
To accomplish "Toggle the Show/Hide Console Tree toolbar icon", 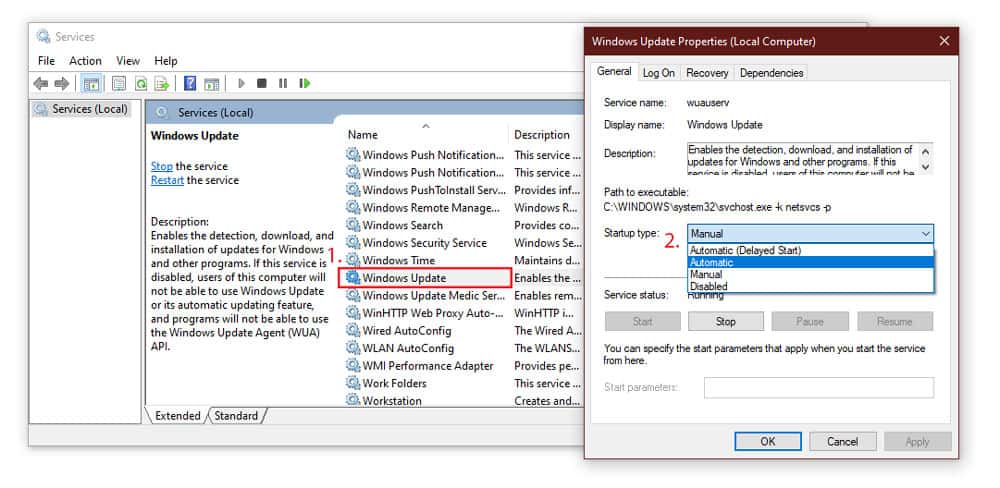I will click(x=91, y=84).
